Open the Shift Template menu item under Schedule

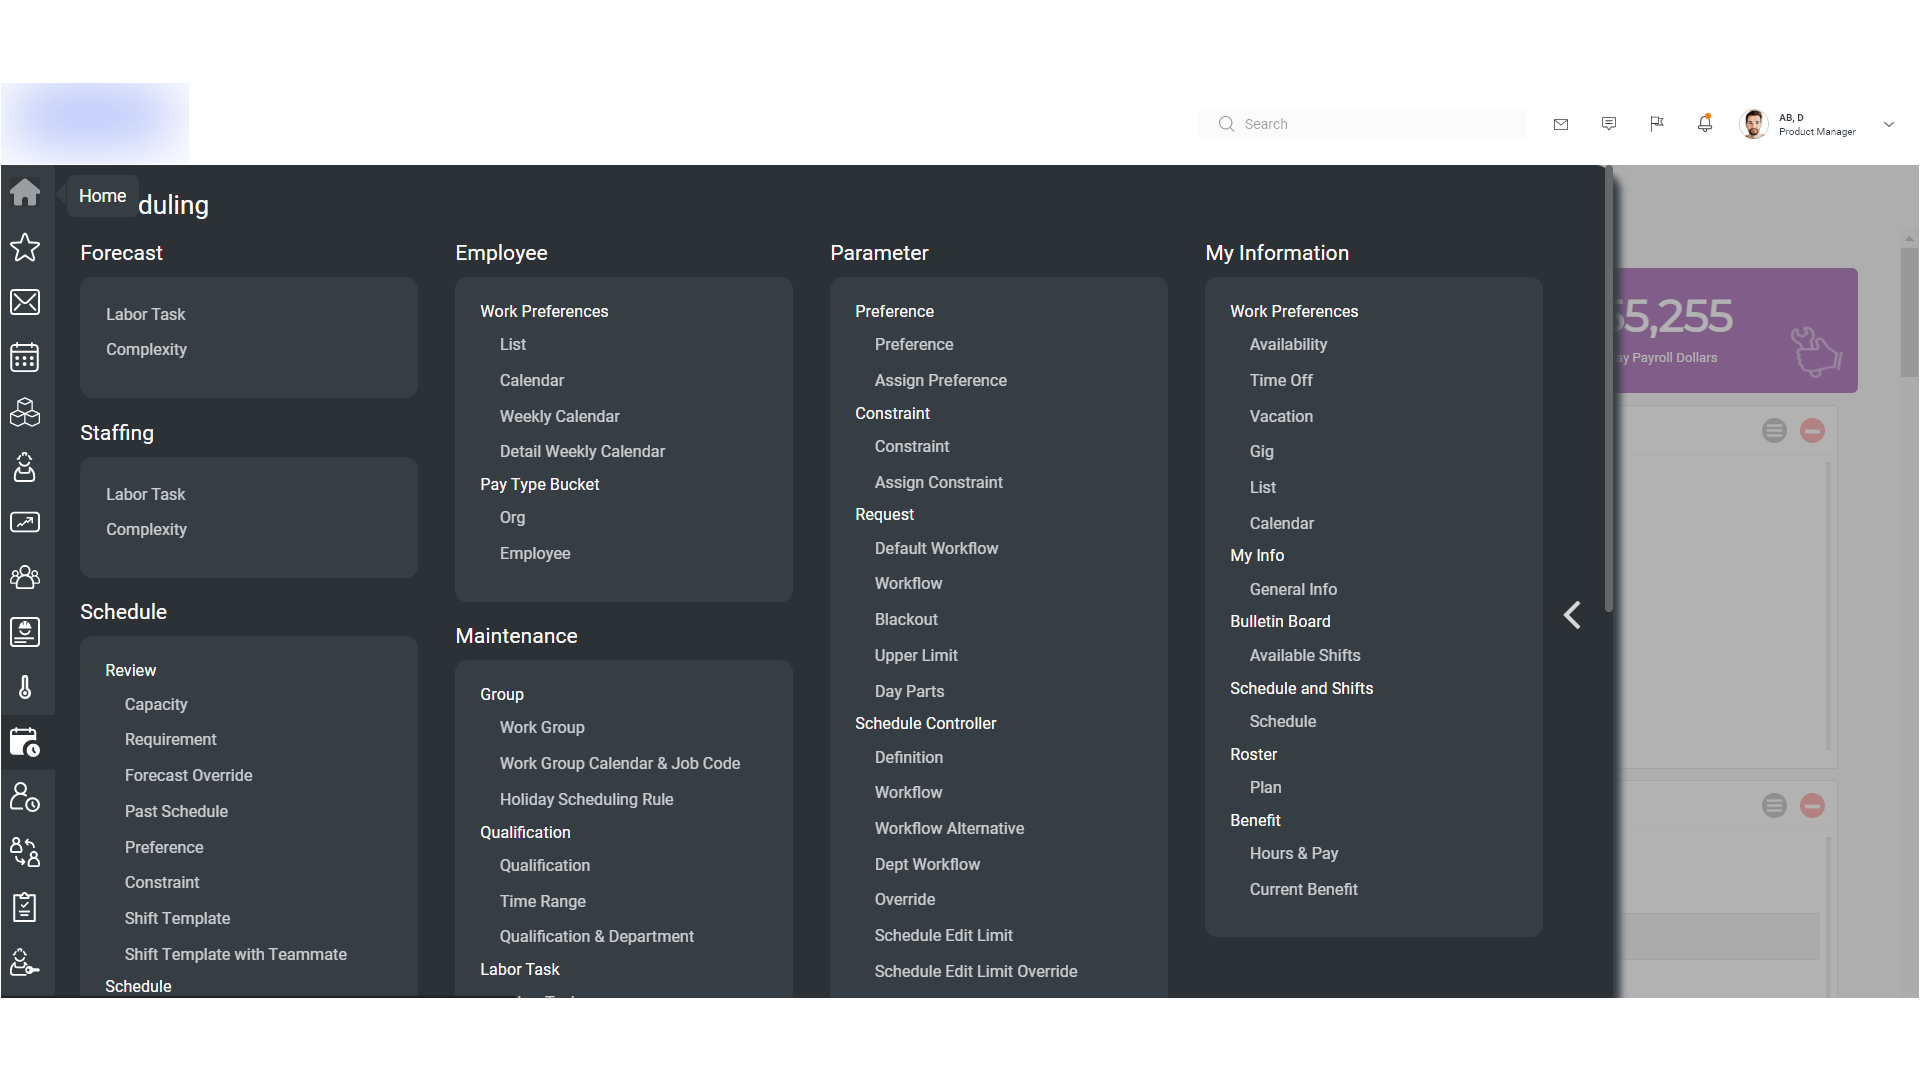(x=177, y=918)
